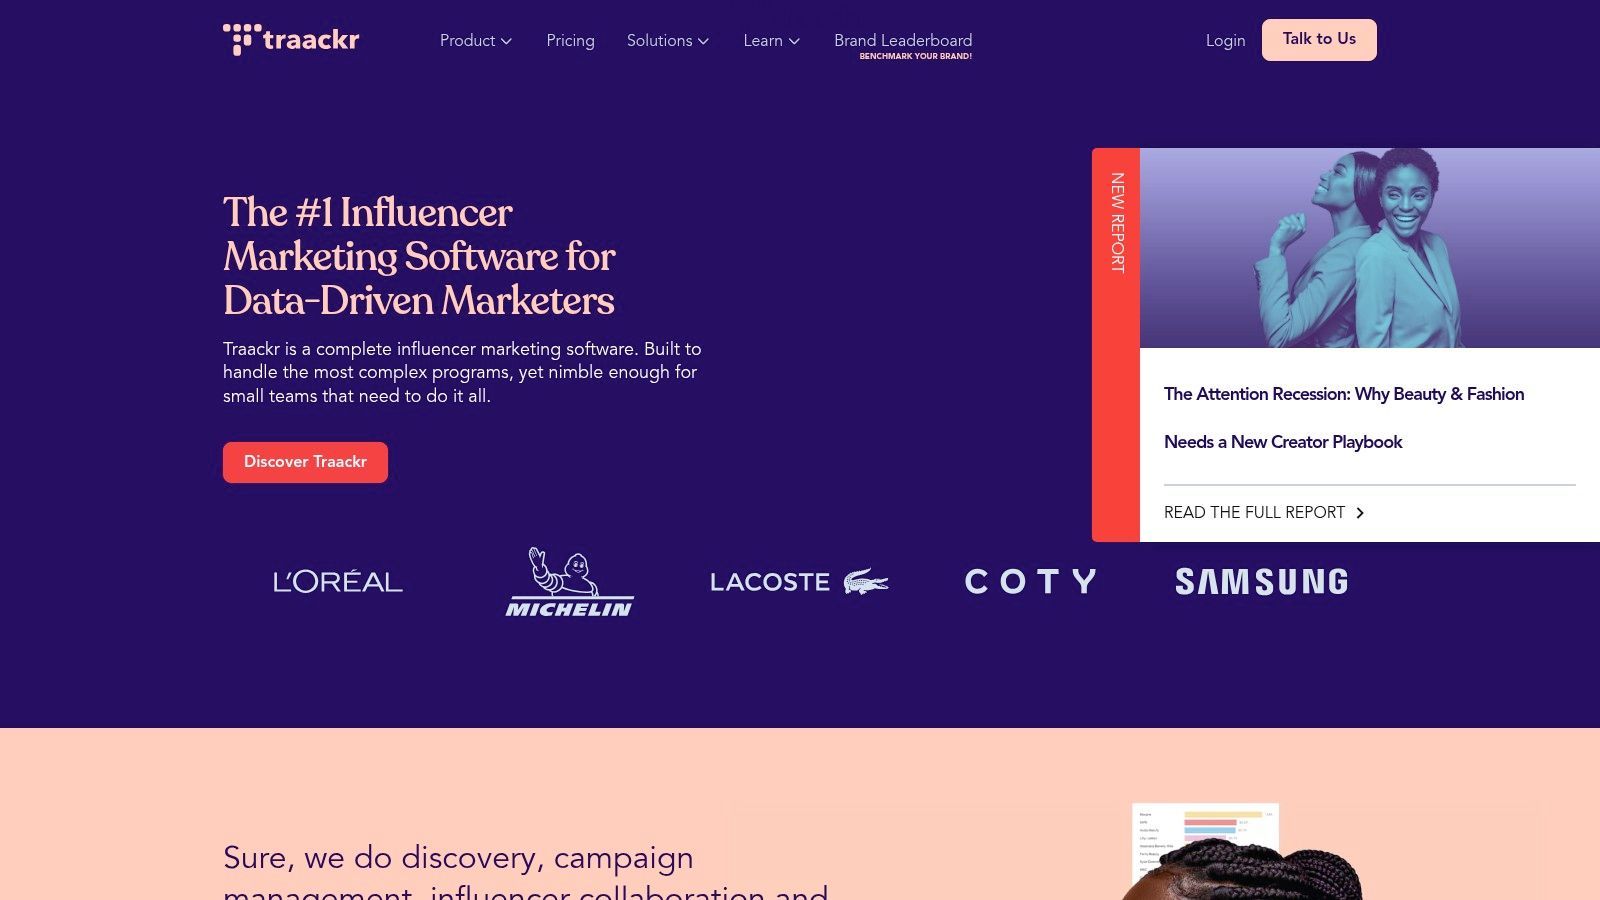Click the L'Oréal brand logo
Screen dimensions: 1600x900
point(338,582)
